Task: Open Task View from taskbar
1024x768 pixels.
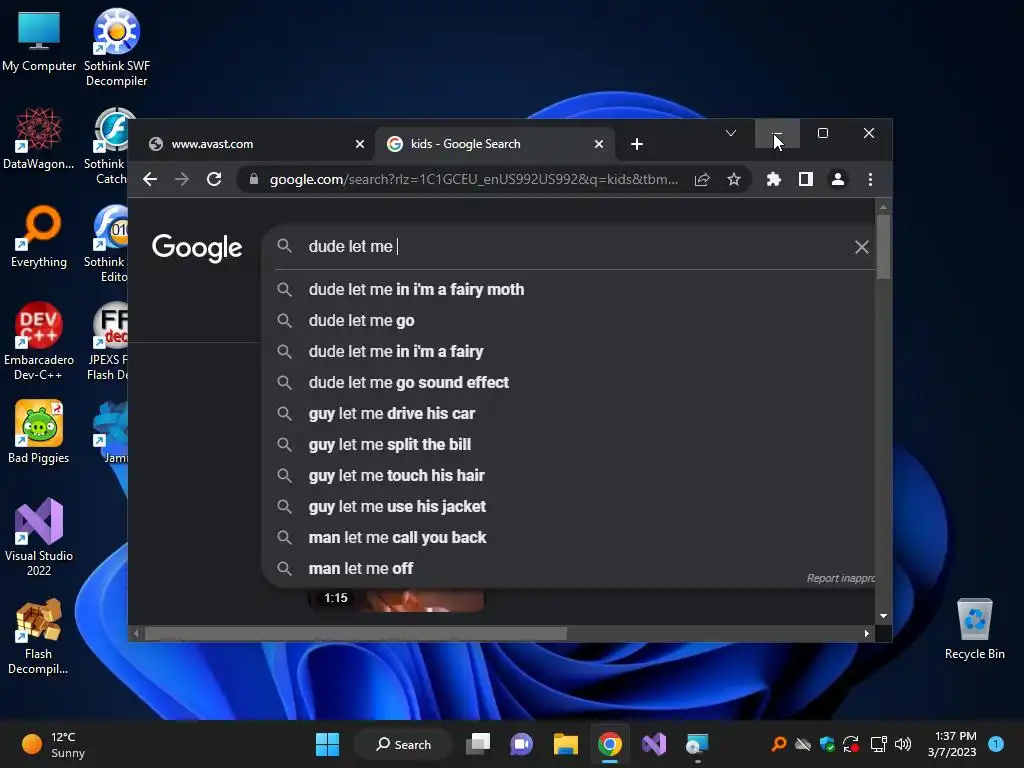Action: click(x=478, y=744)
